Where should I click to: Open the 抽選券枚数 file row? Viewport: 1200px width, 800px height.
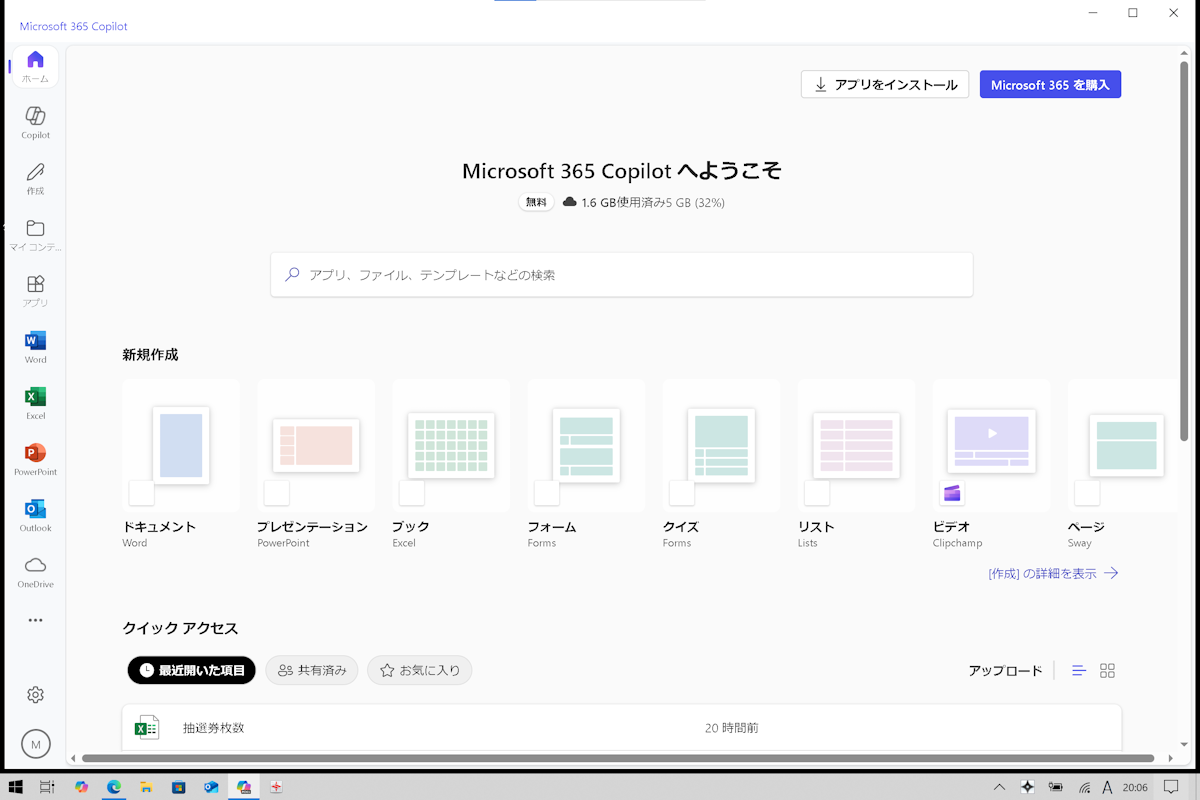pos(621,728)
